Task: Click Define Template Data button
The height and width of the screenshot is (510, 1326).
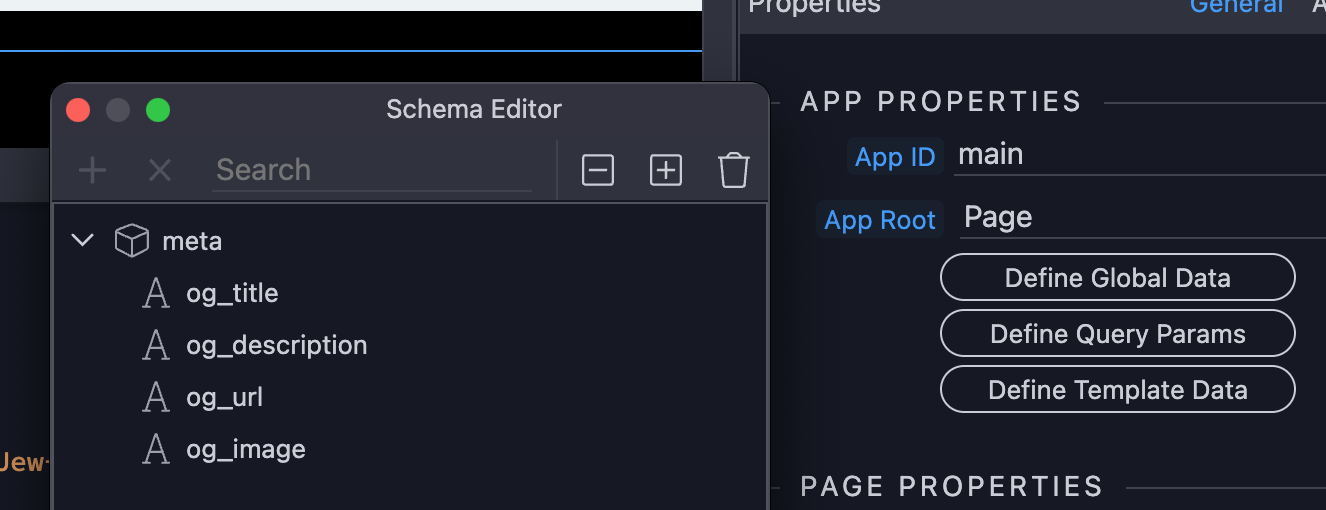Action: click(x=1117, y=390)
